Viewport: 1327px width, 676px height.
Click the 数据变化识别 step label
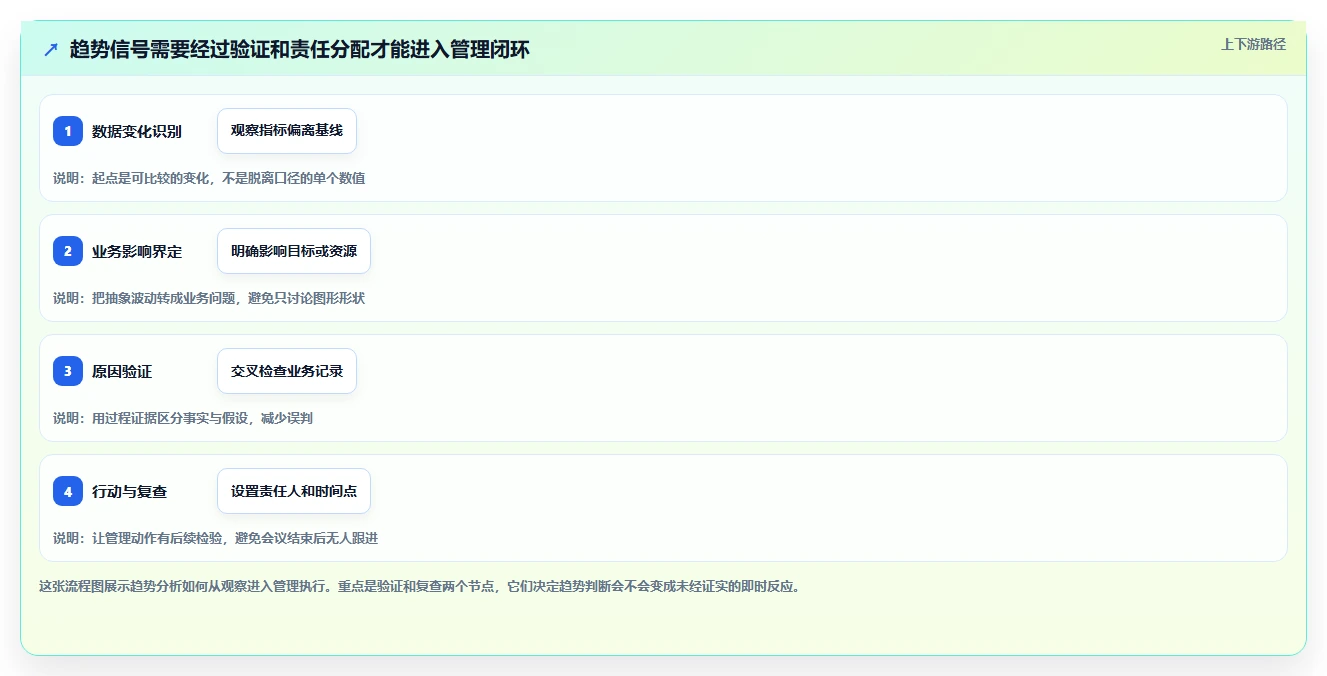point(137,131)
